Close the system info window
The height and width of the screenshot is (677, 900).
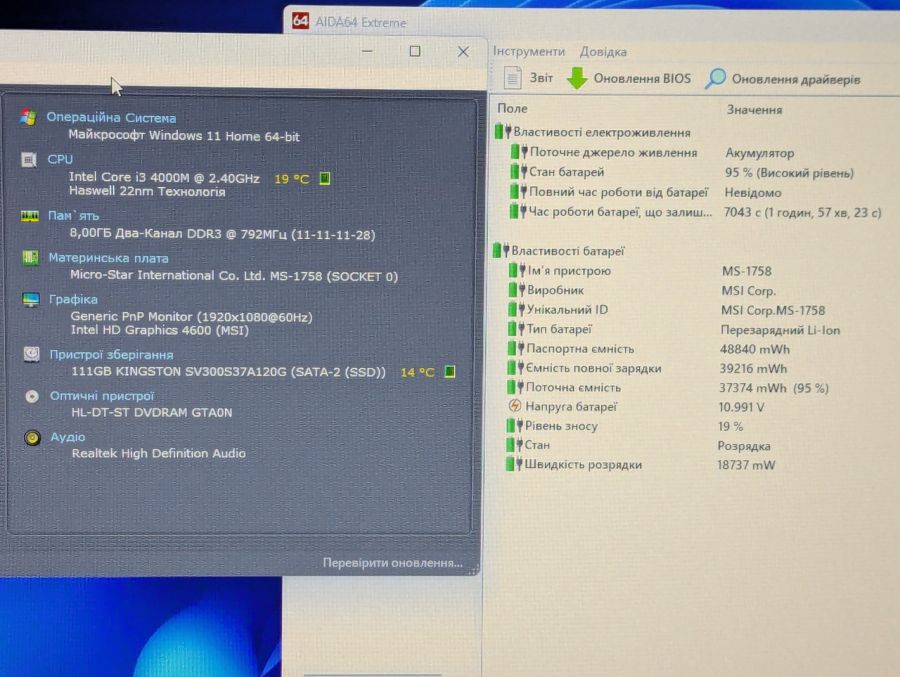click(463, 52)
